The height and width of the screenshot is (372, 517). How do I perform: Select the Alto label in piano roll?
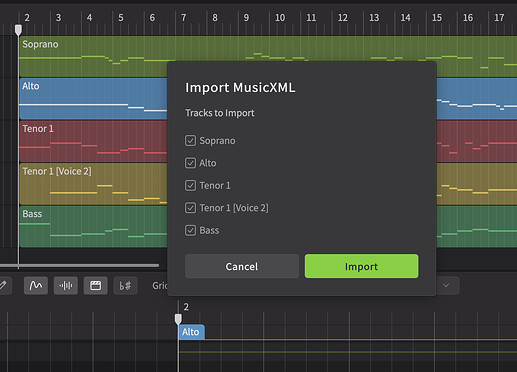point(191,332)
